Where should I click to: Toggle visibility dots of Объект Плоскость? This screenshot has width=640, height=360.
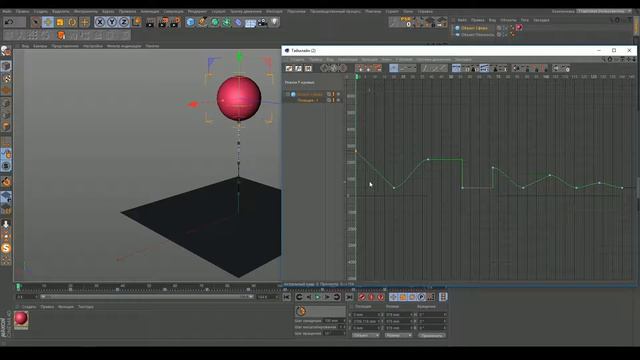(505, 35)
